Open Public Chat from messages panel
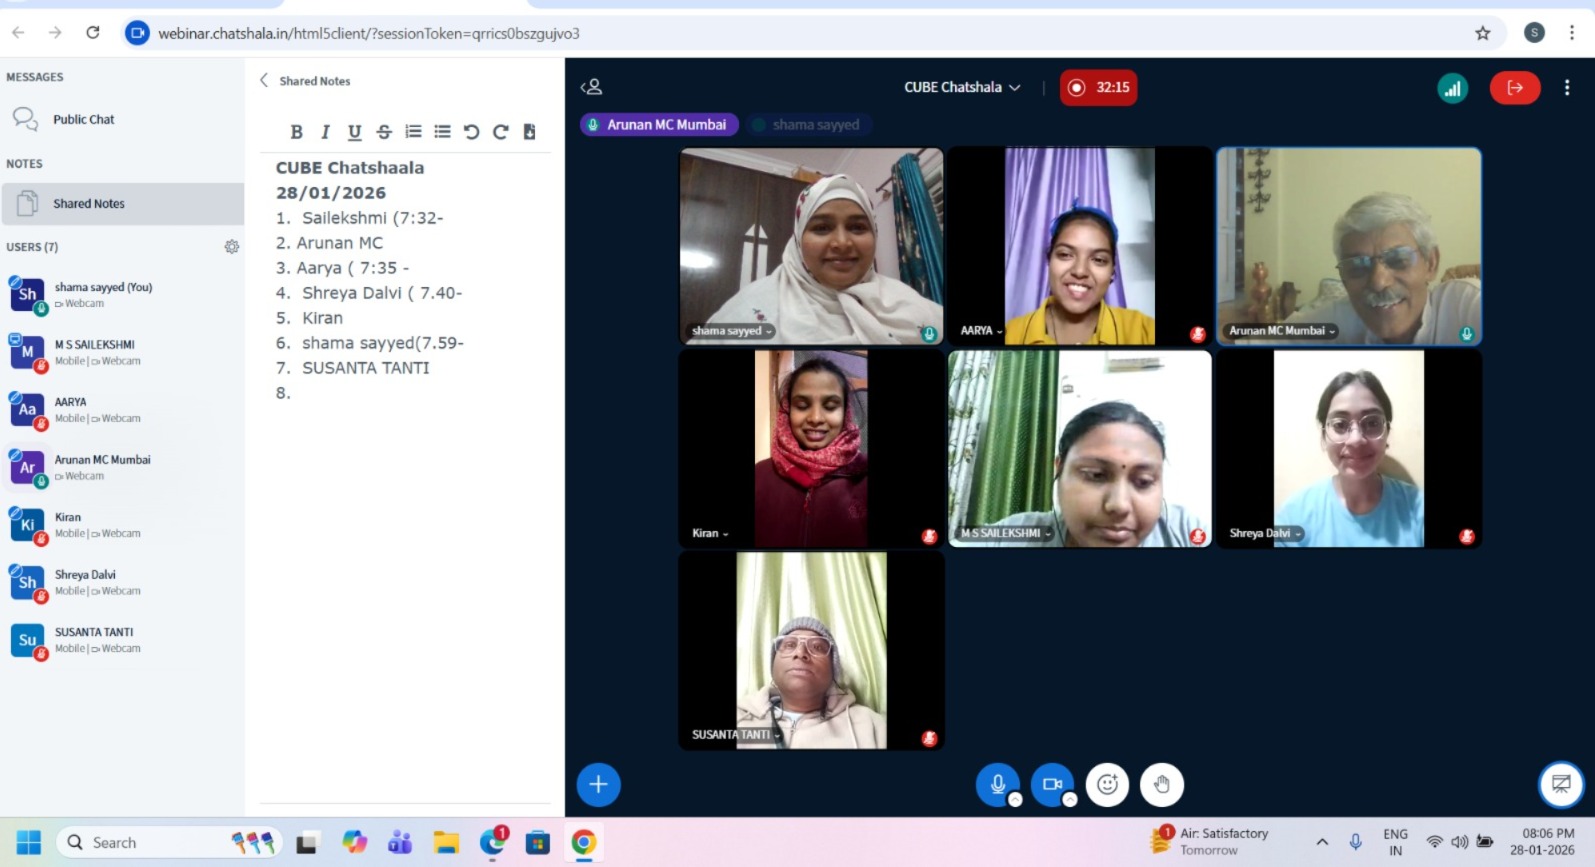Screen dimensions: 1595x867 tap(84, 120)
